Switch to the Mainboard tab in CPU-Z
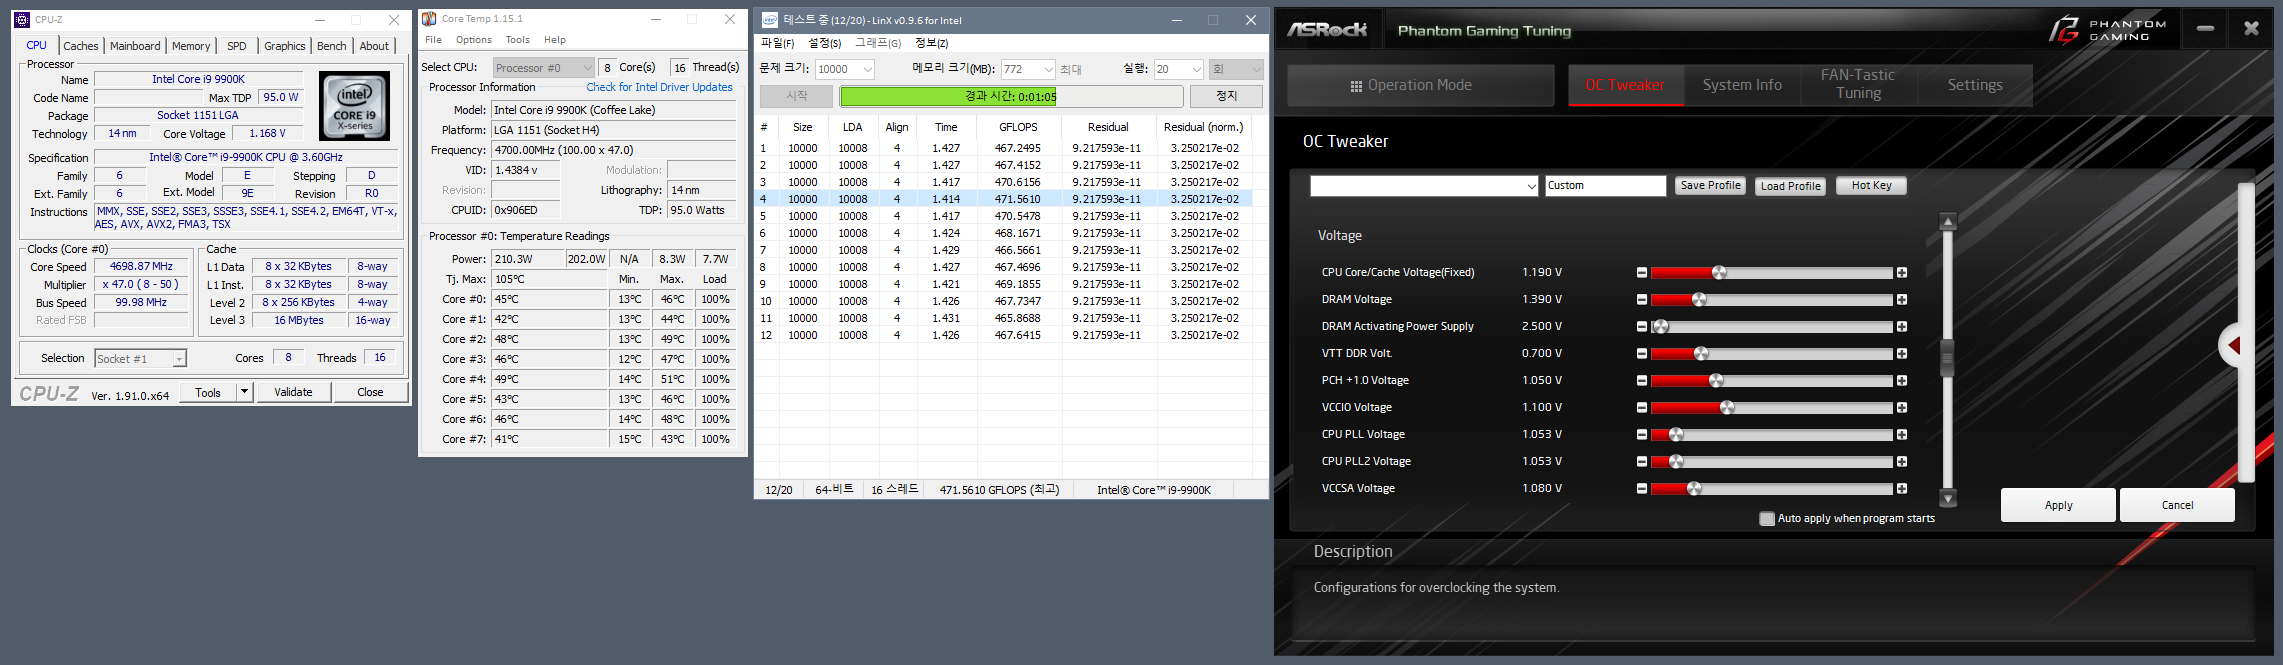The image size is (2283, 665). [x=135, y=46]
